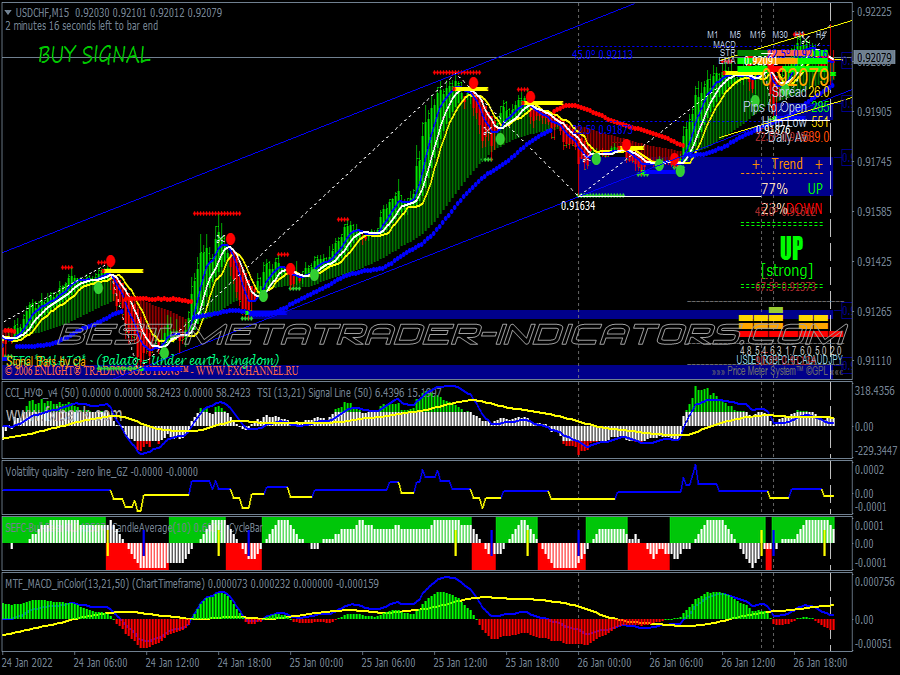This screenshot has height=675, width=900.
Task: Click the Price Meter System ©GPL caption
Action: click(x=777, y=371)
